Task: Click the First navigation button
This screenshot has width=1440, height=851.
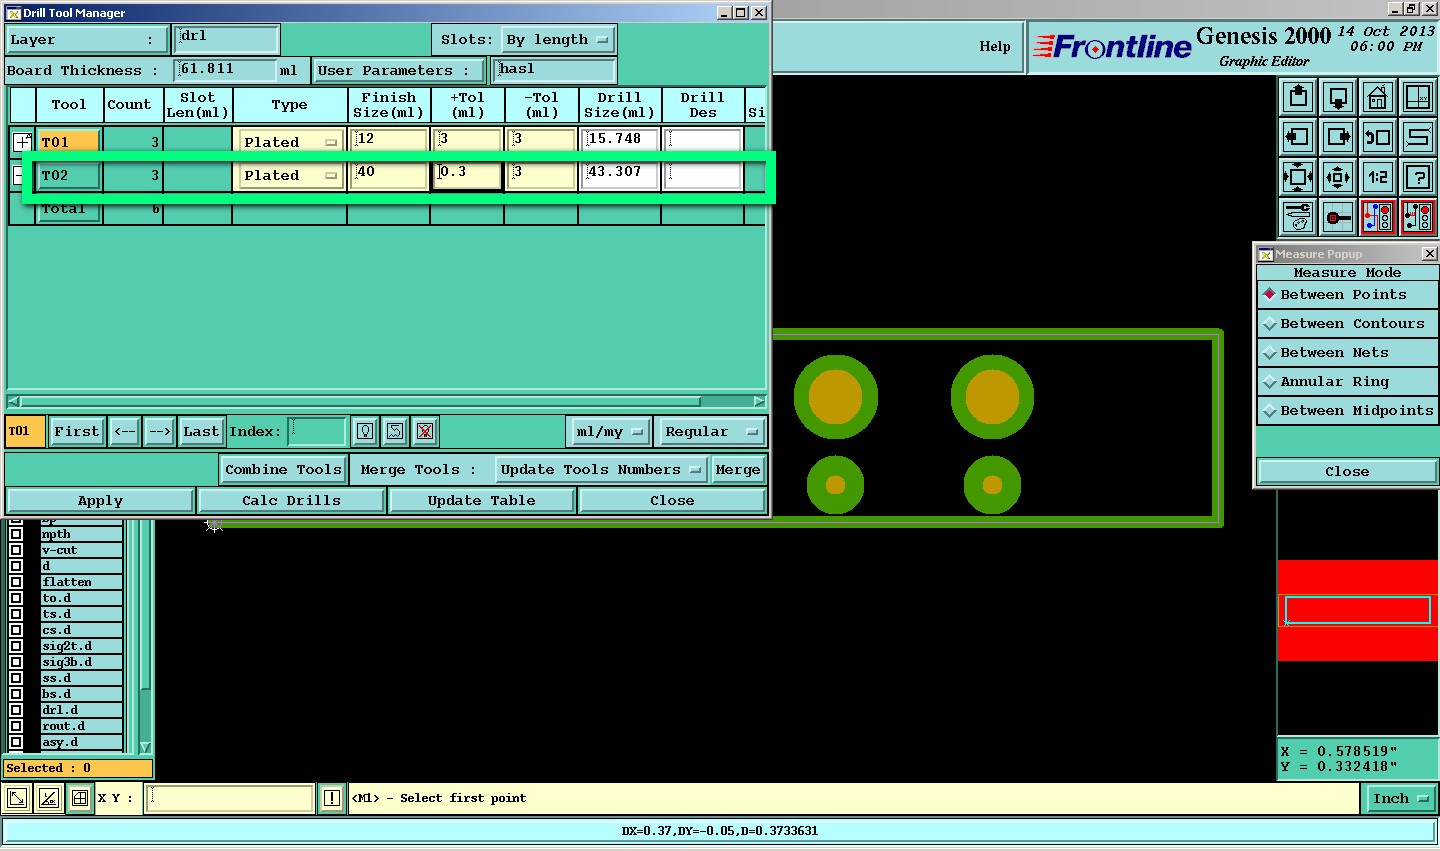Action: click(x=77, y=432)
